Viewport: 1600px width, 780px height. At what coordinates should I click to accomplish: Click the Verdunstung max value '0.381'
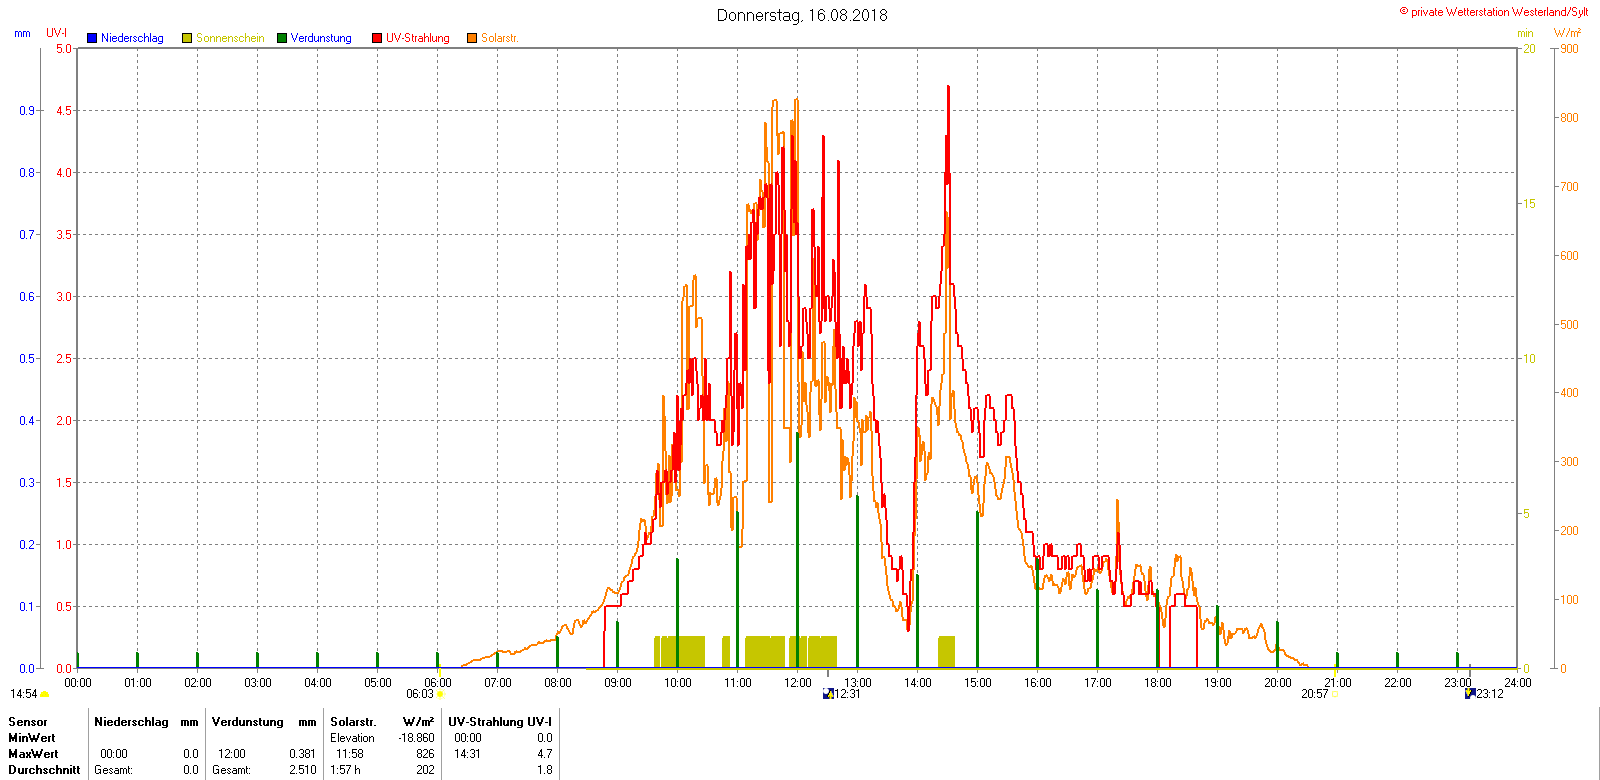pos(303,754)
